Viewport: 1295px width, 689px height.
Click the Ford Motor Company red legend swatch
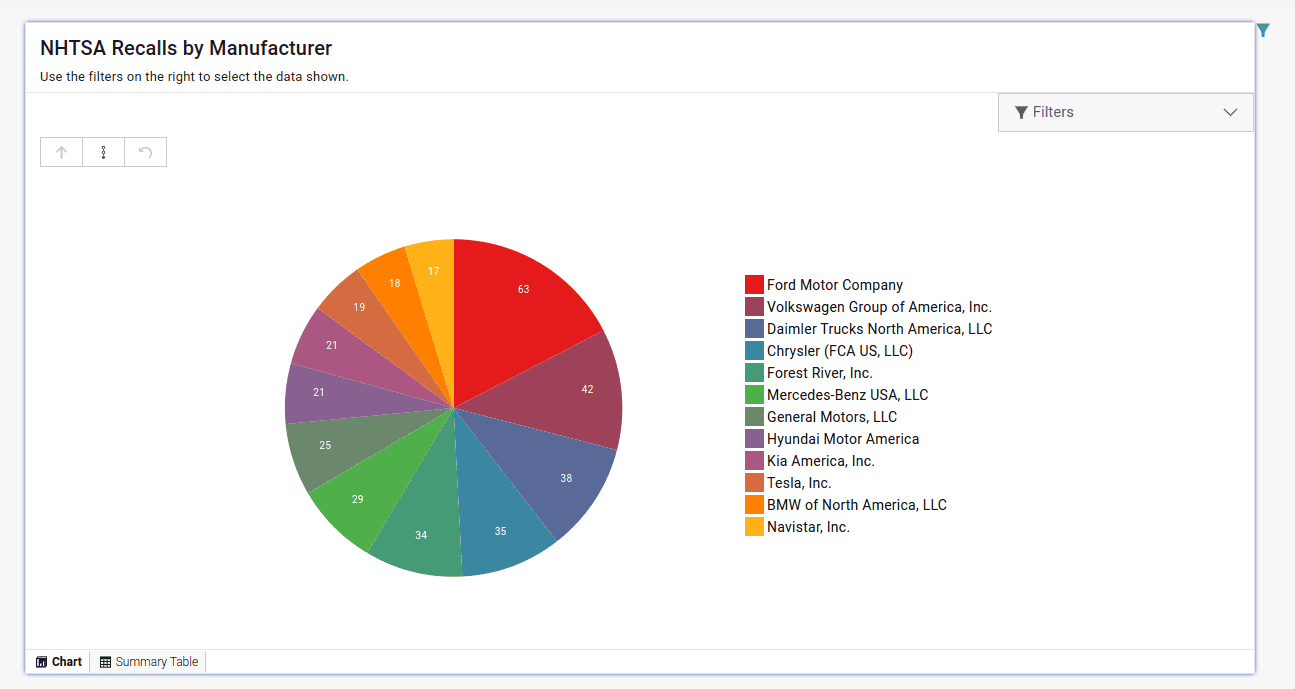pos(754,285)
